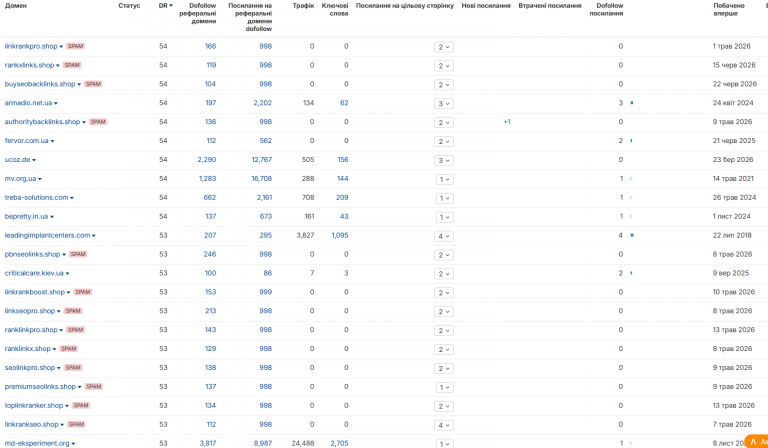Open target page links dropdown for premiumseolinks.shop
Viewport: 768px width, 448px height.
(445, 387)
